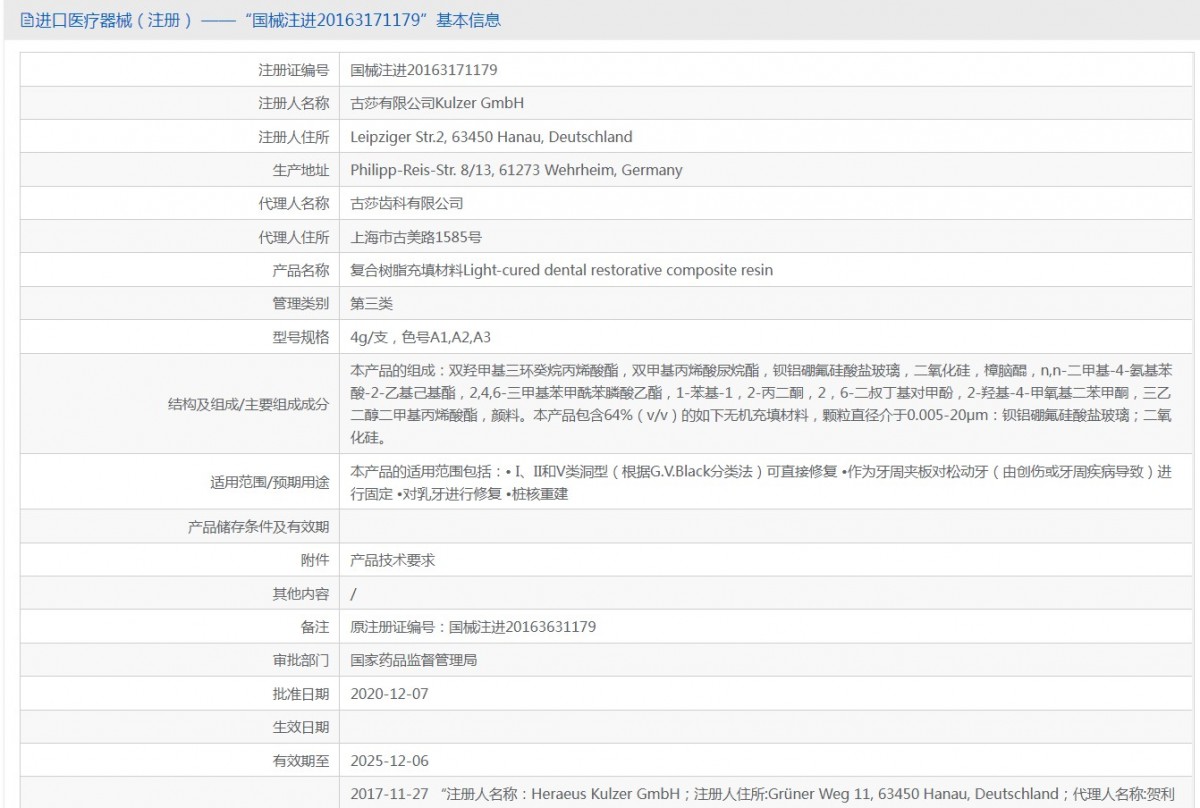The width and height of the screenshot is (1200, 808).
Task: Click the expiry date 2025-12-06
Action: [x=389, y=761]
